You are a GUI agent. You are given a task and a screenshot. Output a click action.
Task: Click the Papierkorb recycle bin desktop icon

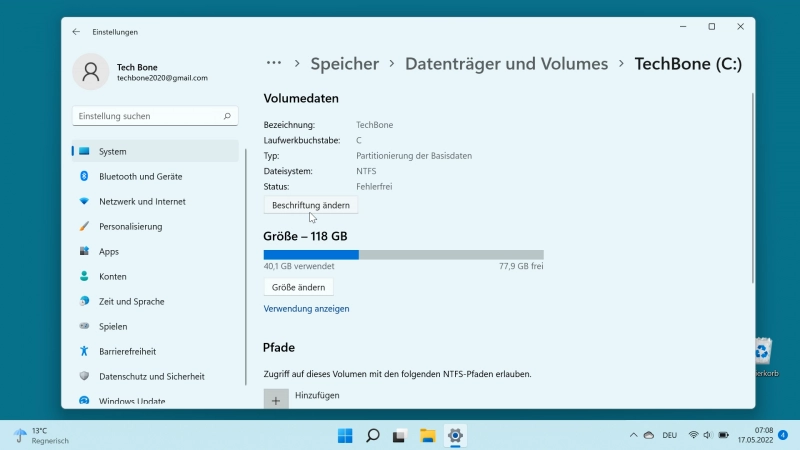tap(765, 357)
